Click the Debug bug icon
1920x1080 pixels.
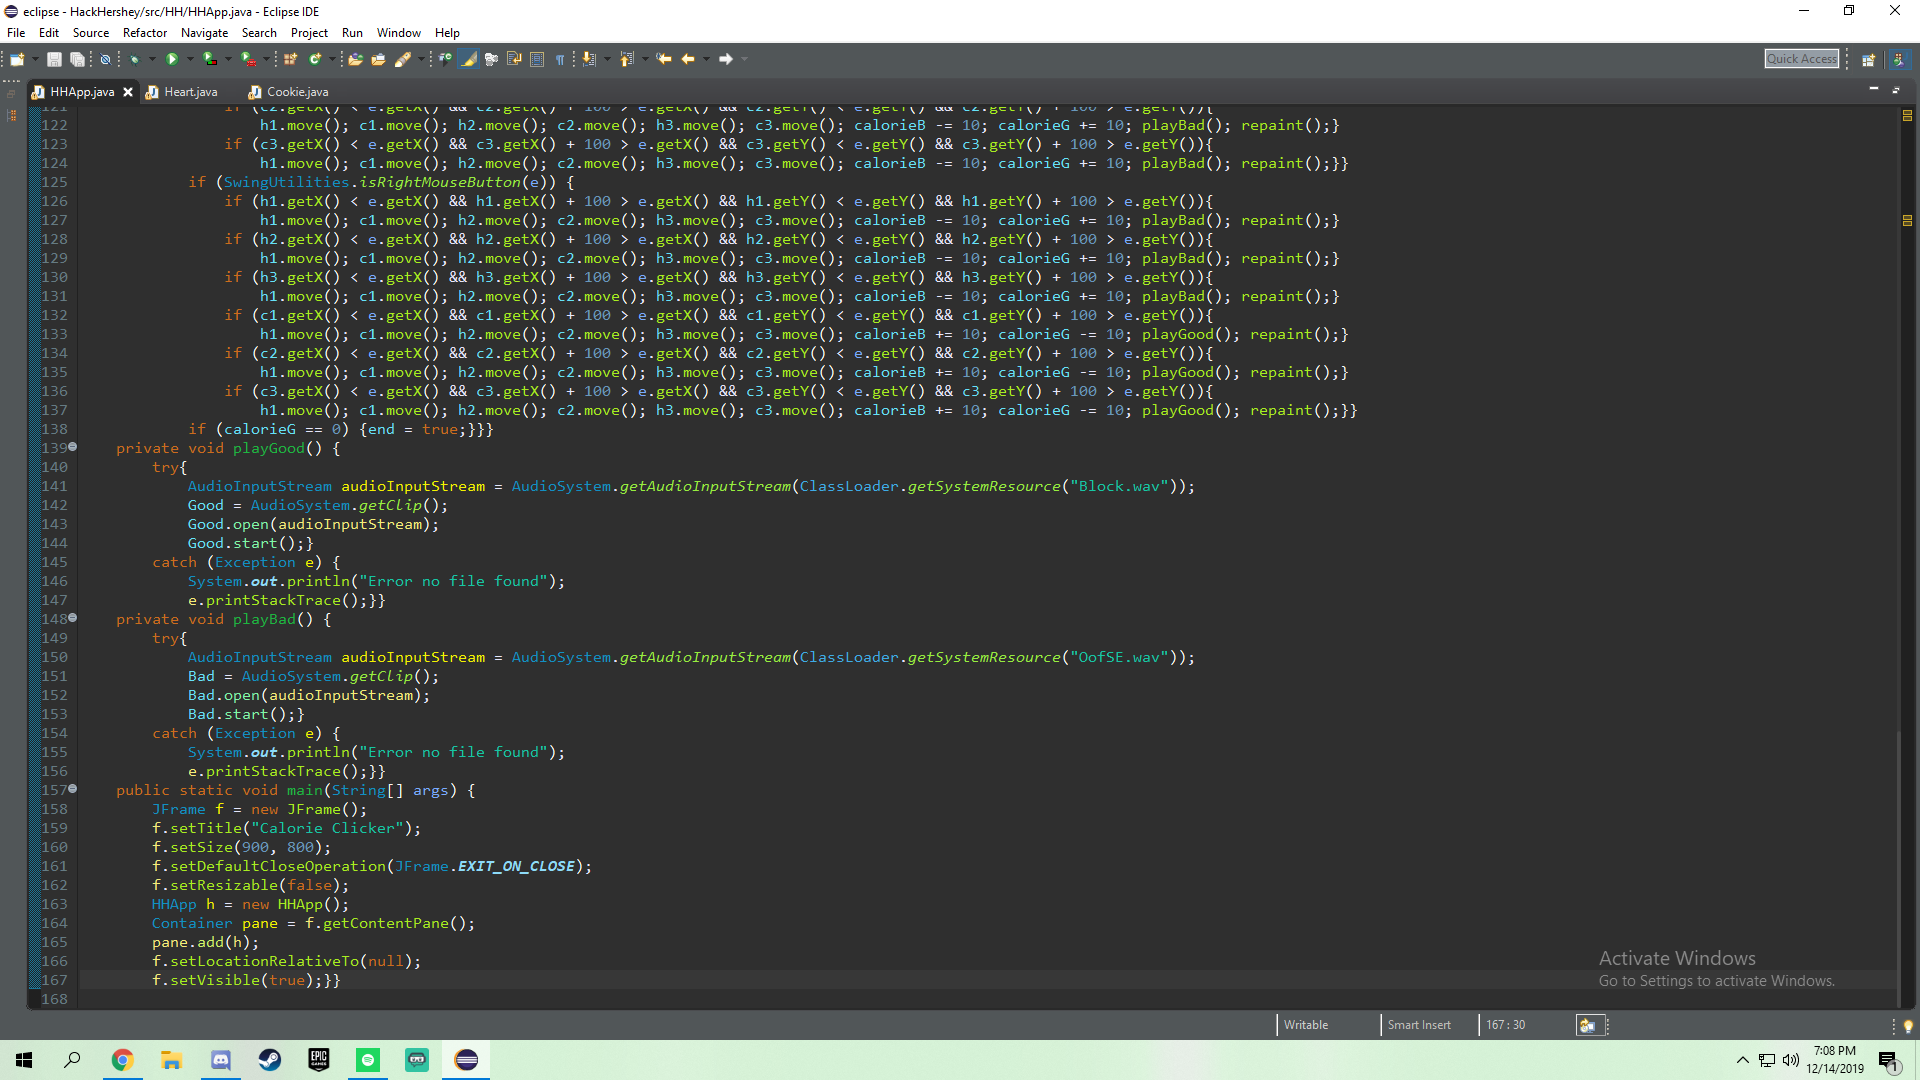click(x=134, y=59)
